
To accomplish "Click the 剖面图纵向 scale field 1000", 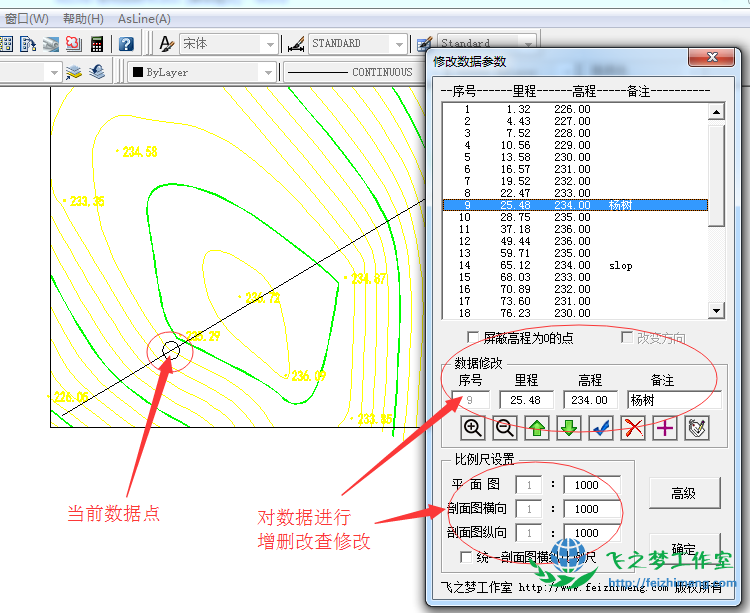I will click(592, 533).
